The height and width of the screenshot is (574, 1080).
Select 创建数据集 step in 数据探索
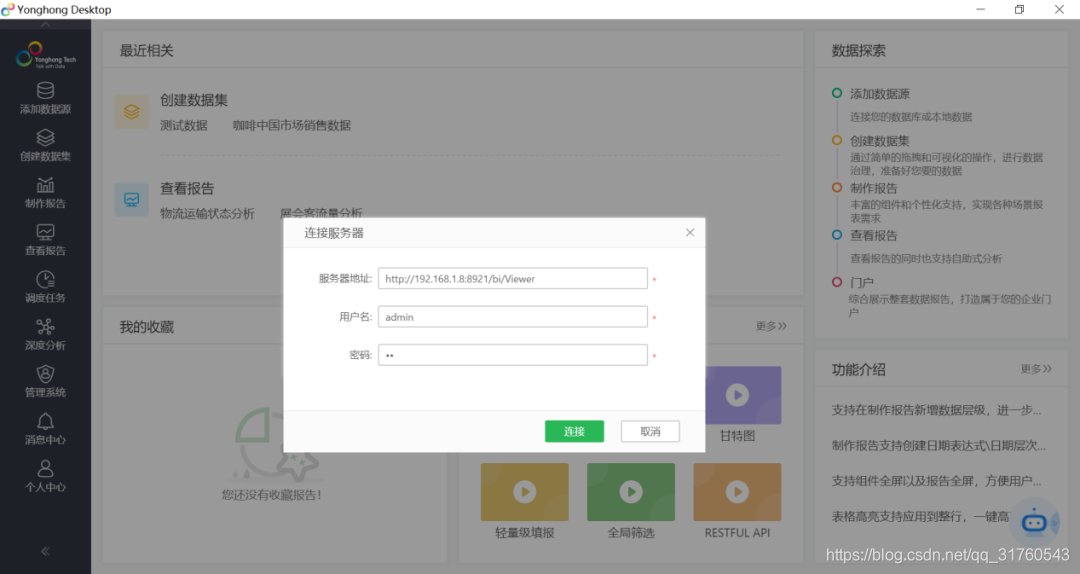coord(880,141)
